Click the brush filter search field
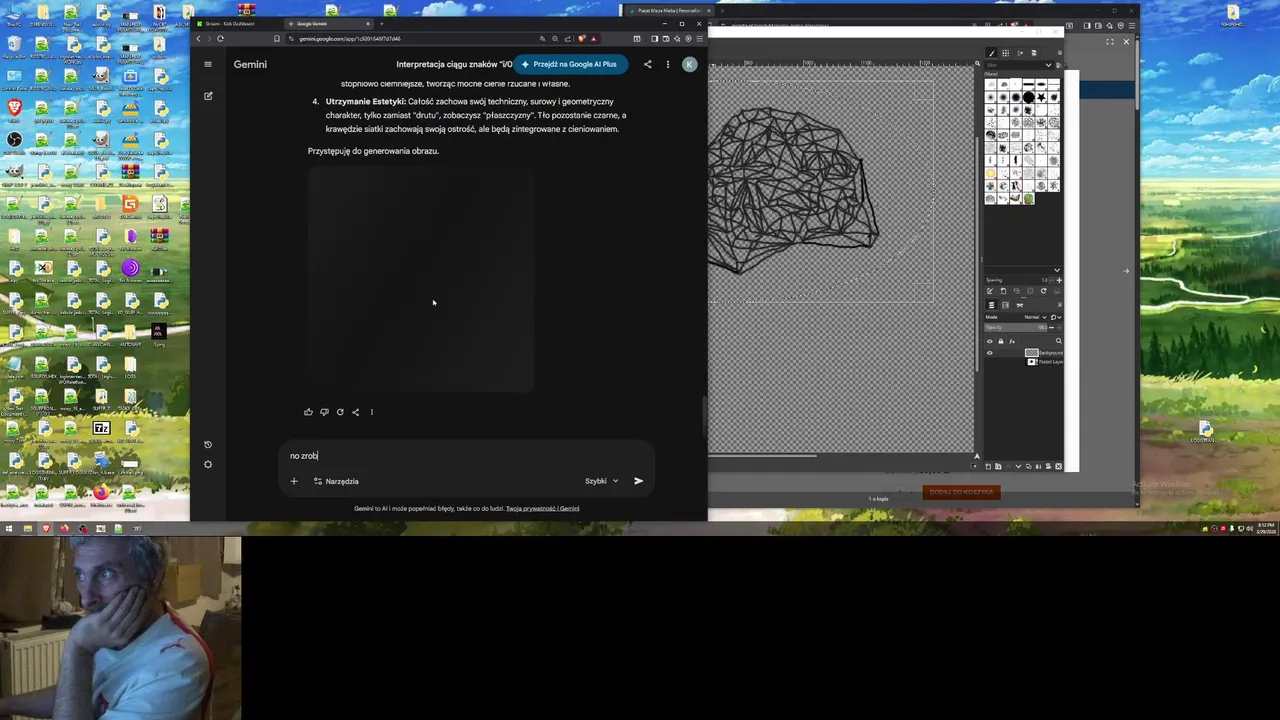This screenshot has width=1280, height=720. point(1014,65)
